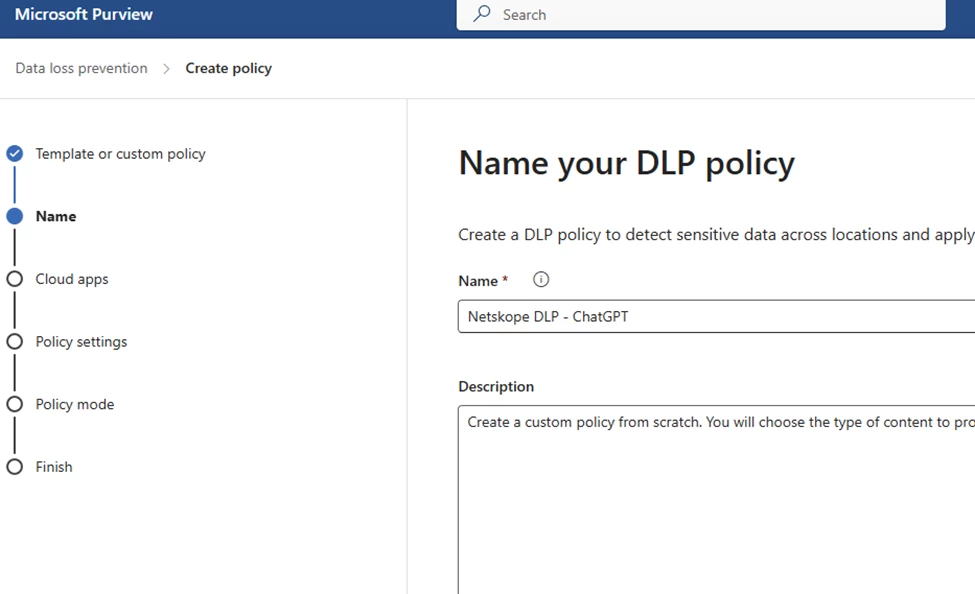Click the Microsoft Purview title
The image size is (975, 594).
point(83,14)
